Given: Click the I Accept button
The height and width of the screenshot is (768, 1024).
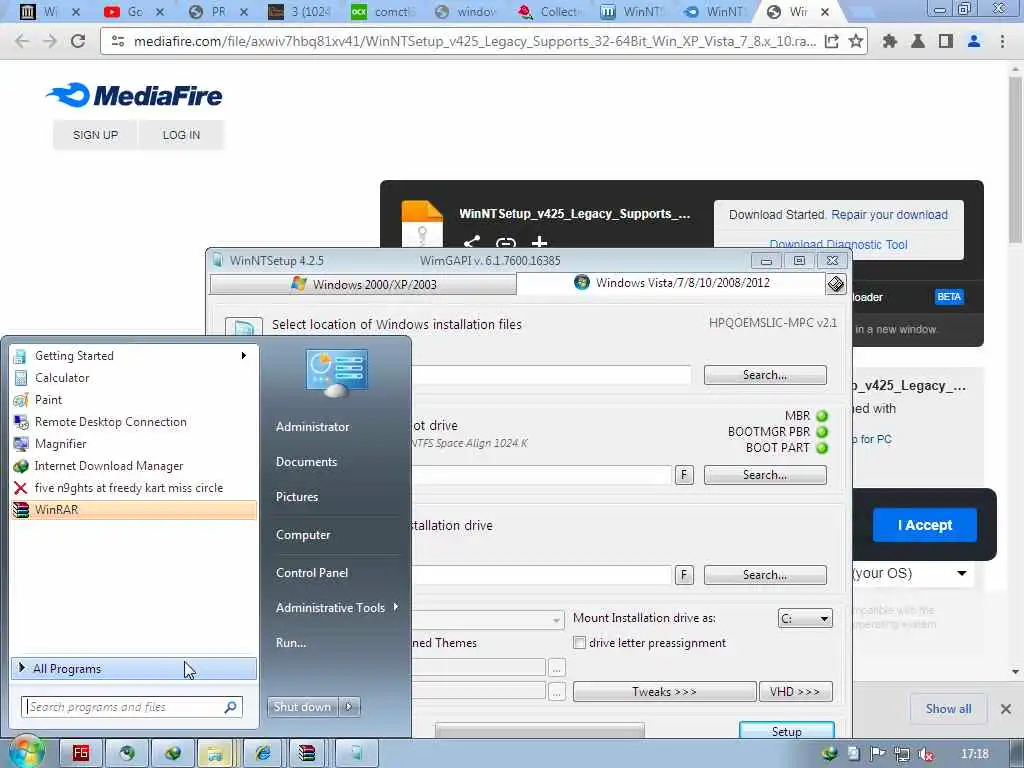Looking at the screenshot, I should click(x=925, y=525).
